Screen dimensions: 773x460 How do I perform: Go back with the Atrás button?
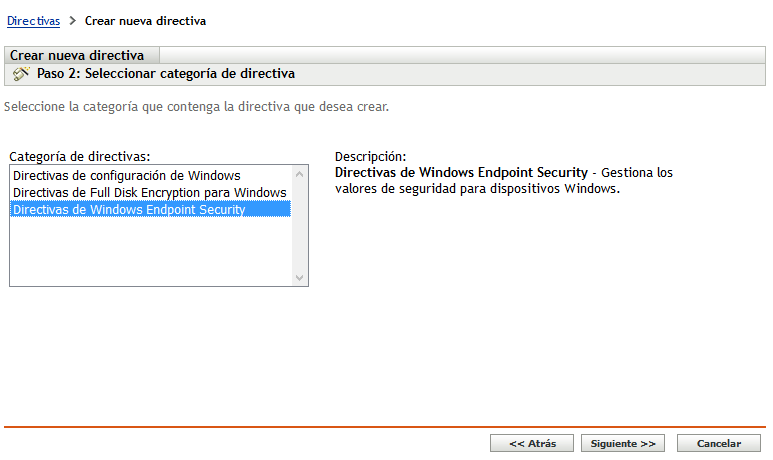(x=531, y=443)
